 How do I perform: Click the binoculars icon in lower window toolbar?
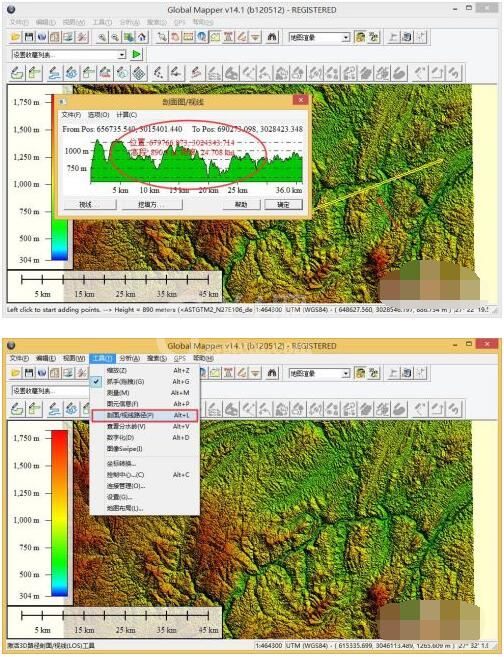(272, 373)
